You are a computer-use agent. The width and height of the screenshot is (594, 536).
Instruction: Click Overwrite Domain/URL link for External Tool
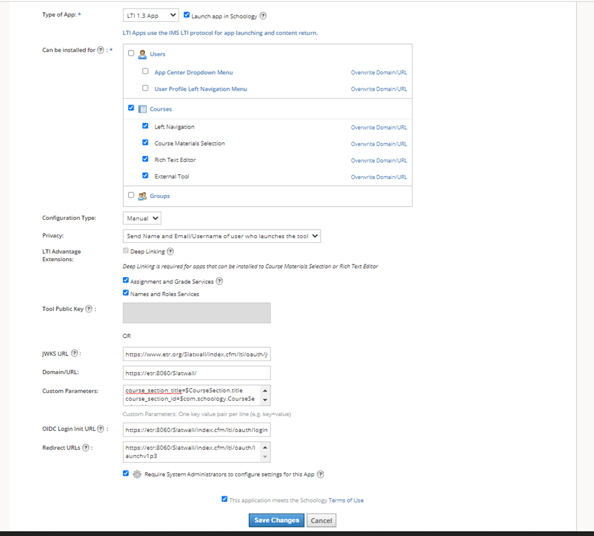coord(379,177)
